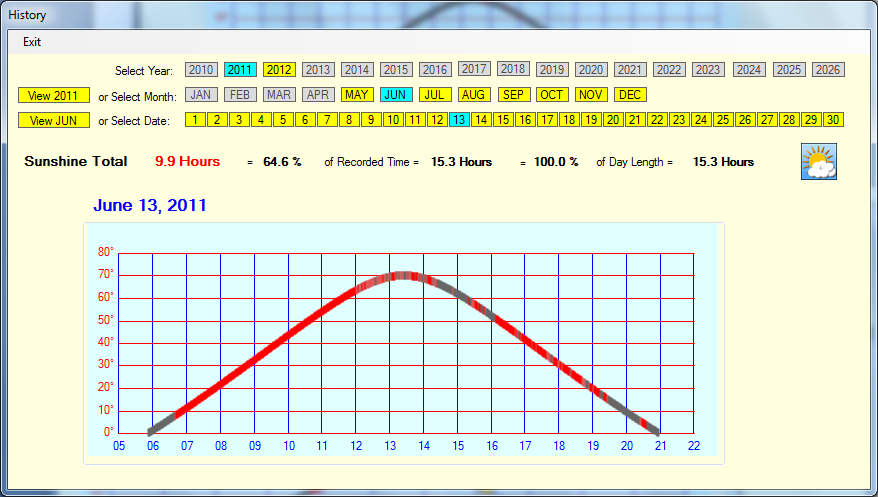Click the sun and cloud weather icon

coord(819,161)
